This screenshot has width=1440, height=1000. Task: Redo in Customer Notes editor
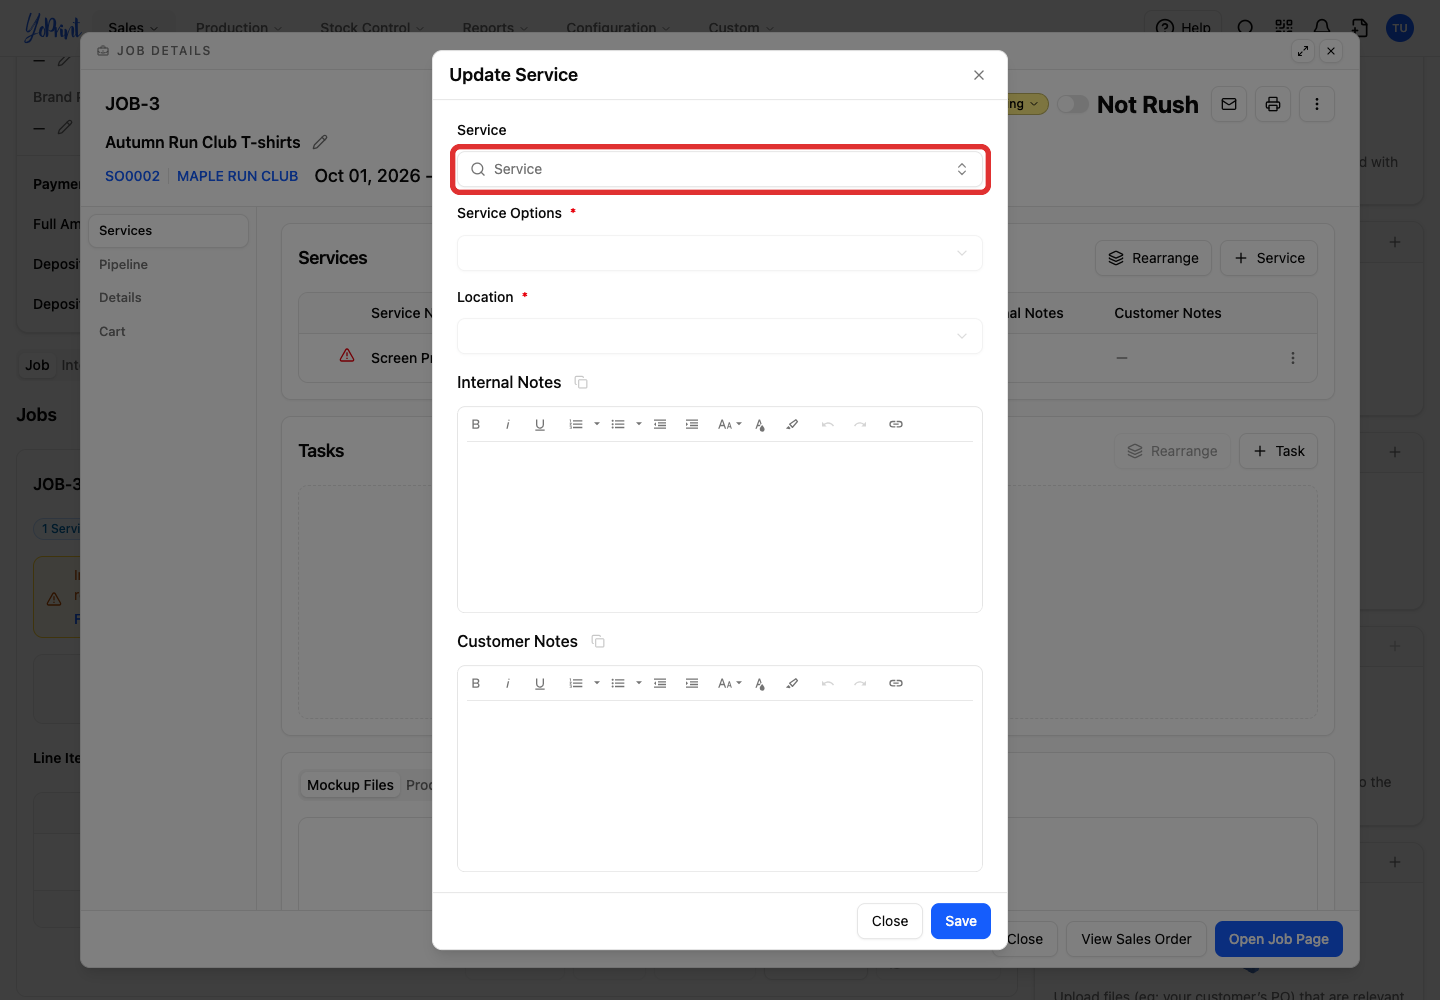[860, 683]
